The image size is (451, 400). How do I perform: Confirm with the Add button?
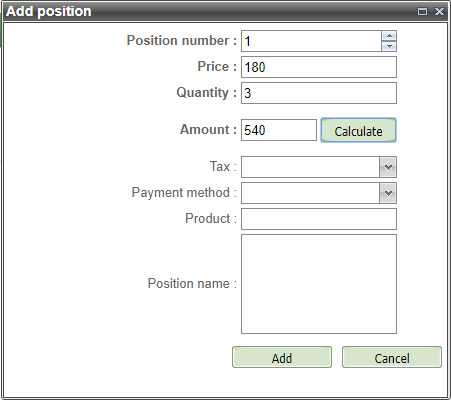(x=282, y=357)
